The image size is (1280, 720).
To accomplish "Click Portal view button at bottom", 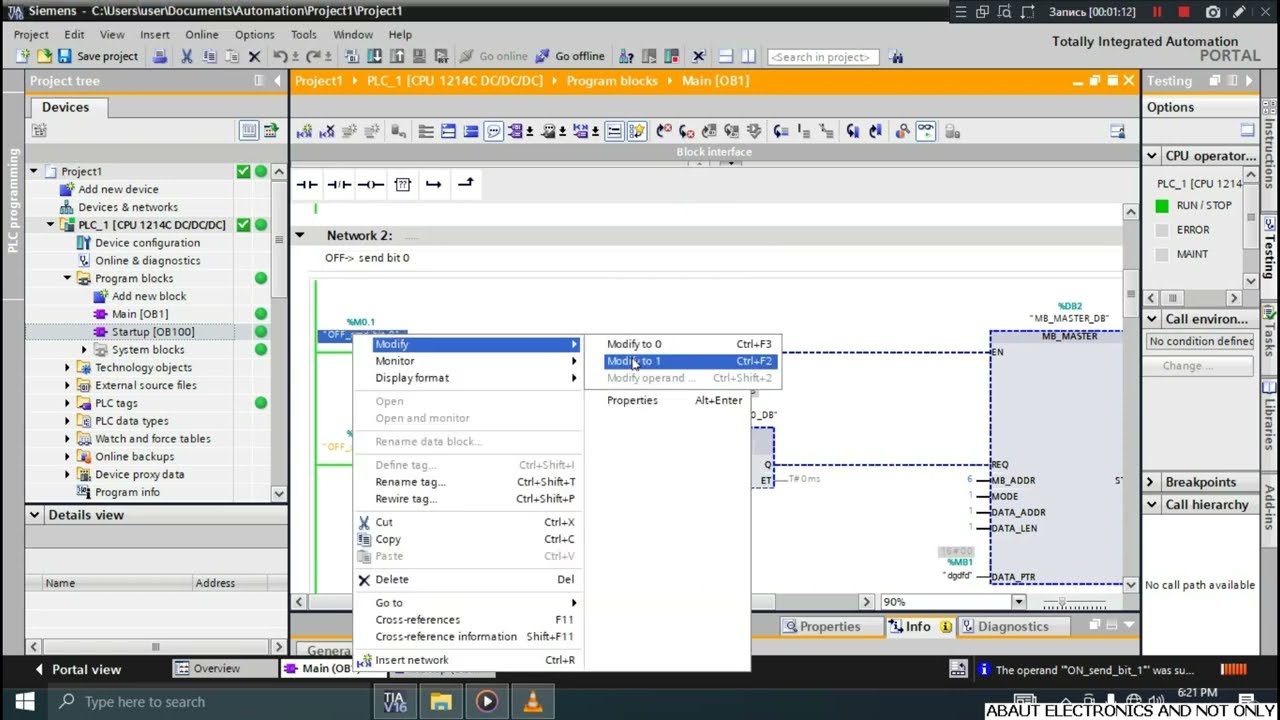I will 78,669.
